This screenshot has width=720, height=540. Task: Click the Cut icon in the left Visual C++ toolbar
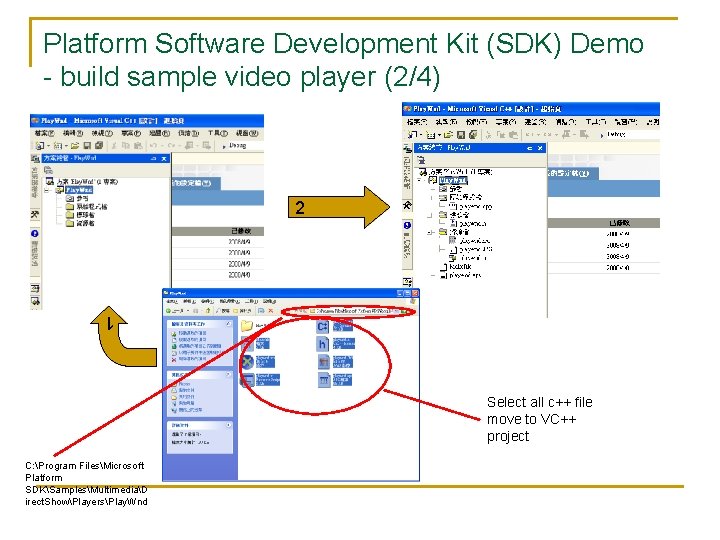[x=114, y=146]
